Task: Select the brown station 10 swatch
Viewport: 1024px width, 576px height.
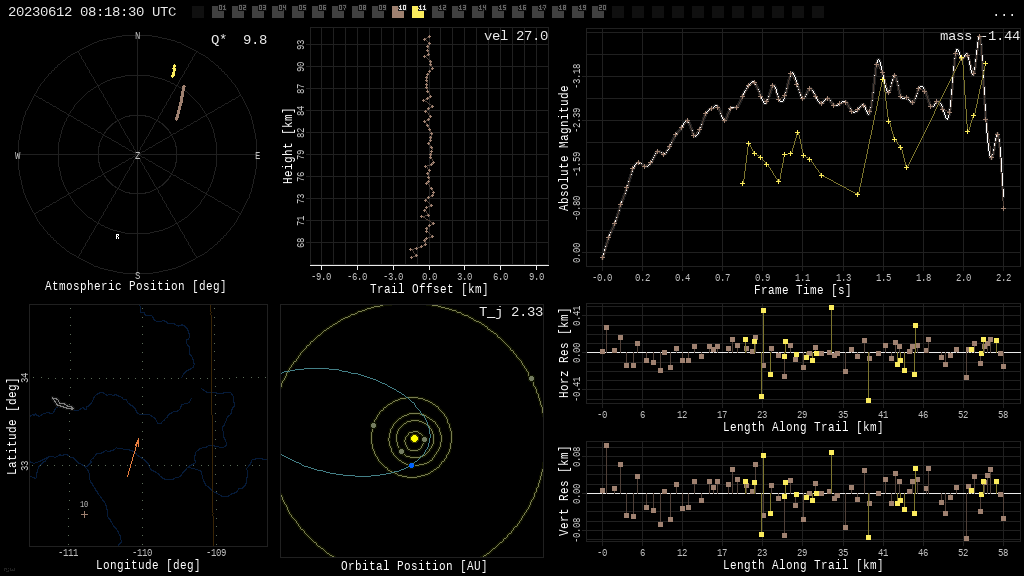Action: (x=398, y=12)
